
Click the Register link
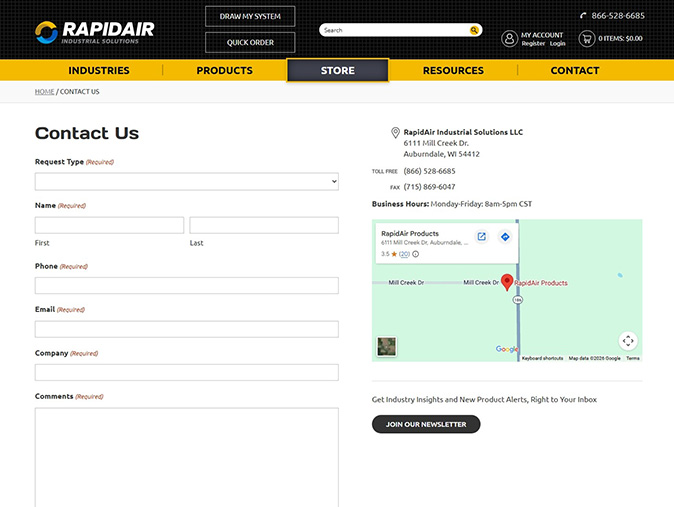533,44
